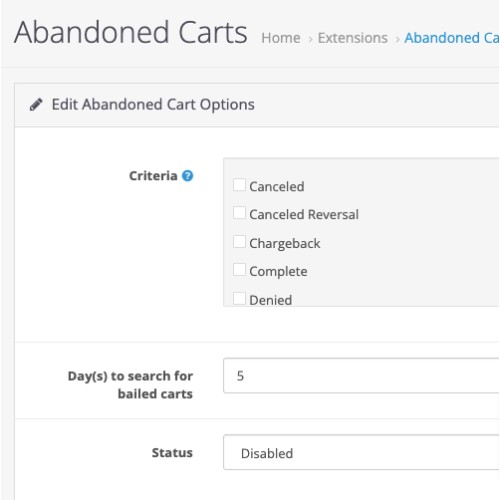Toggle the Denied checkbox
The image size is (500, 500).
point(239,298)
